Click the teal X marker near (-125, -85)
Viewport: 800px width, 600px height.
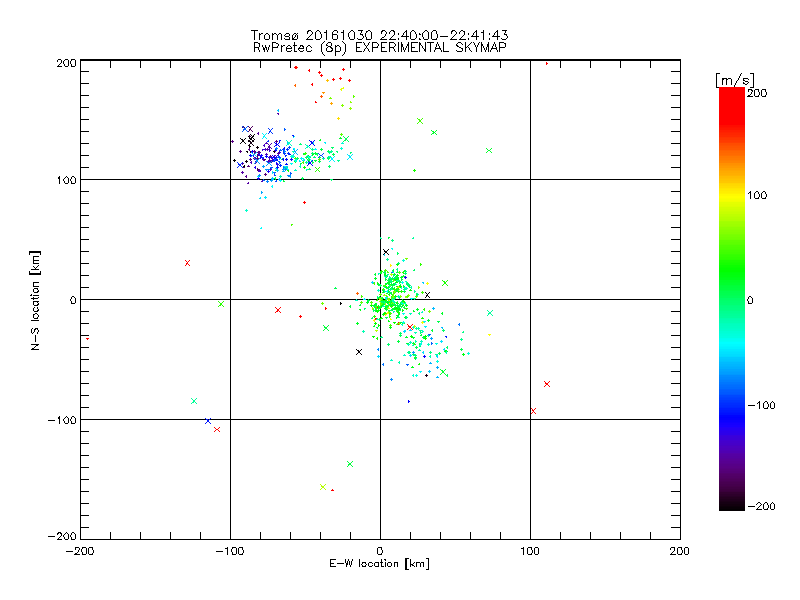point(194,401)
